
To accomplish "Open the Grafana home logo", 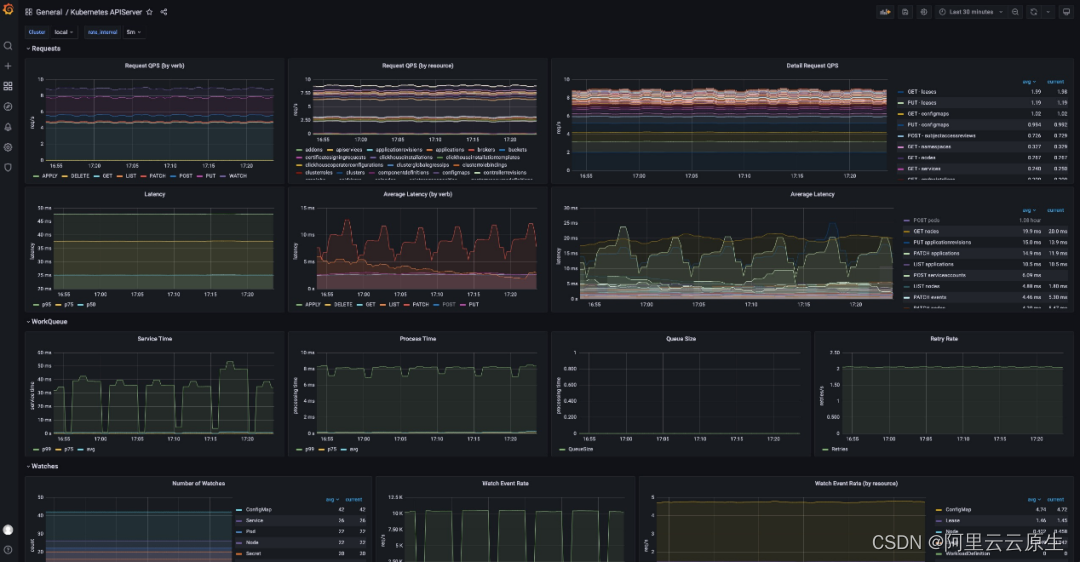I will click(8, 10).
